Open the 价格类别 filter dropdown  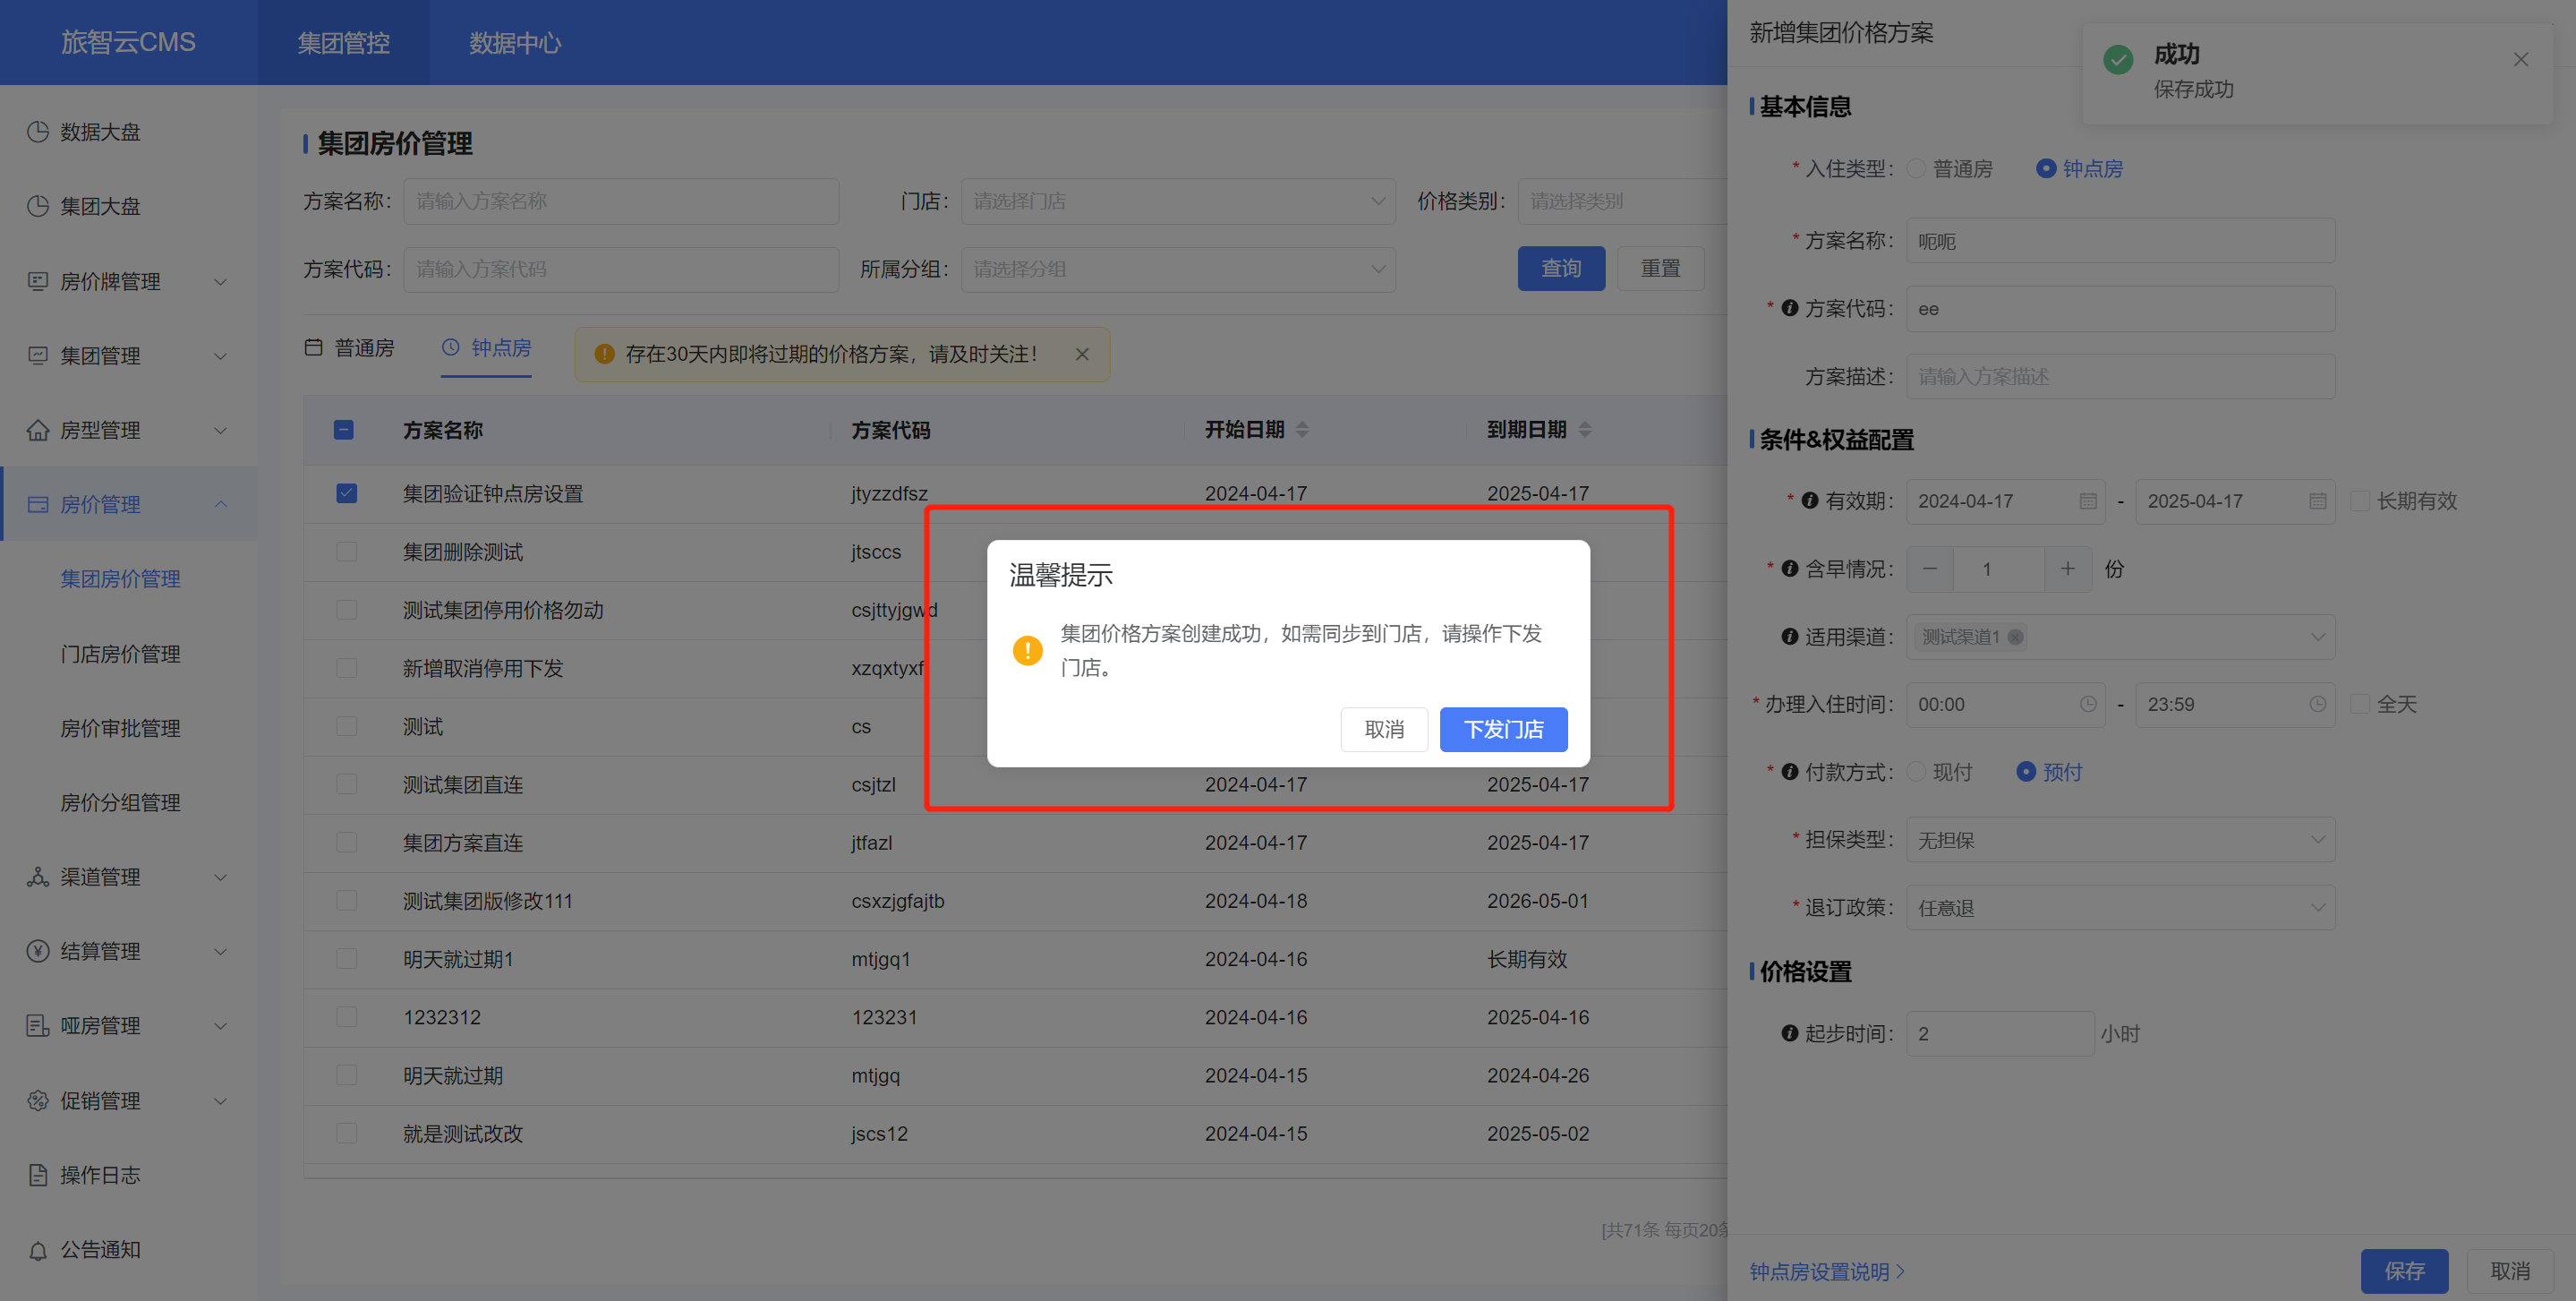pos(1622,201)
